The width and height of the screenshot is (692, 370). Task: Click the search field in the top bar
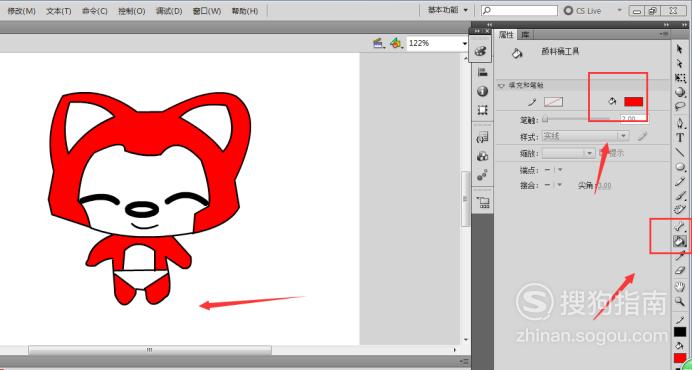519,10
